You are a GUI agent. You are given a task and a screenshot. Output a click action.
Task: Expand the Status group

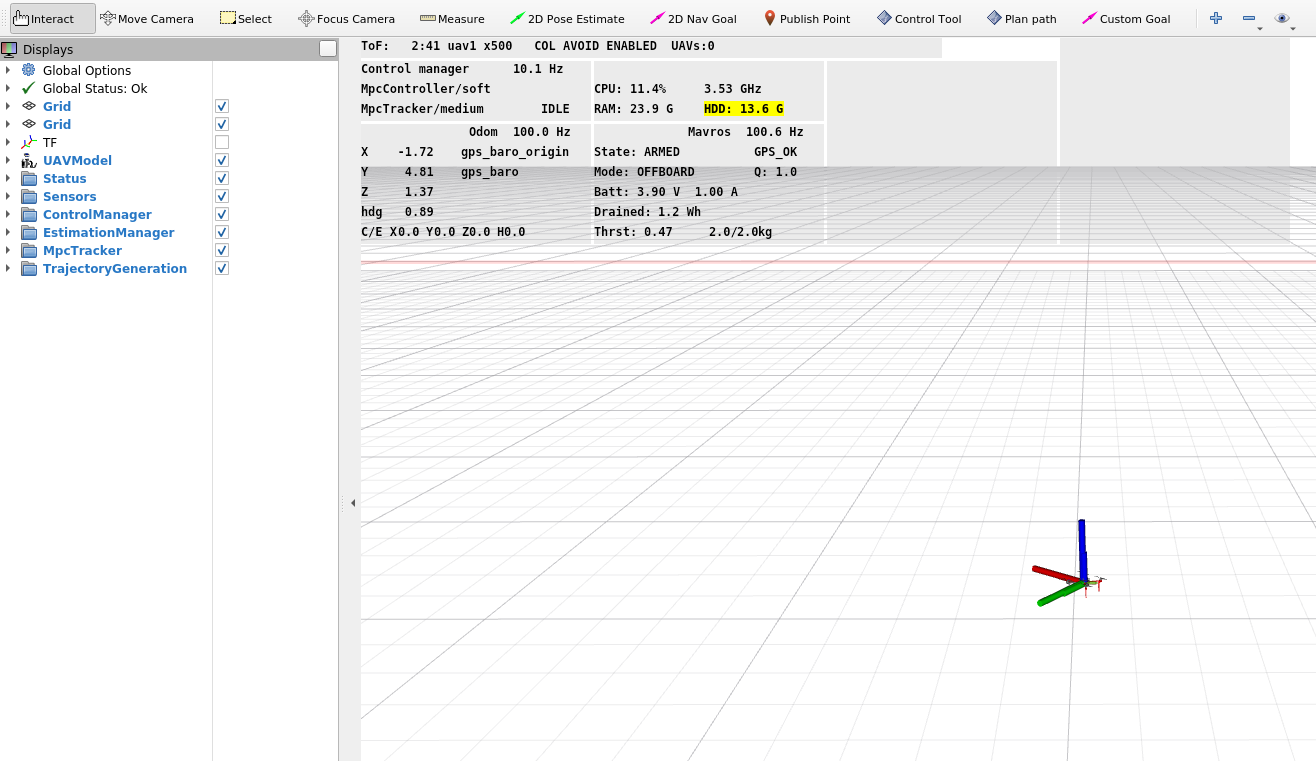(x=8, y=178)
